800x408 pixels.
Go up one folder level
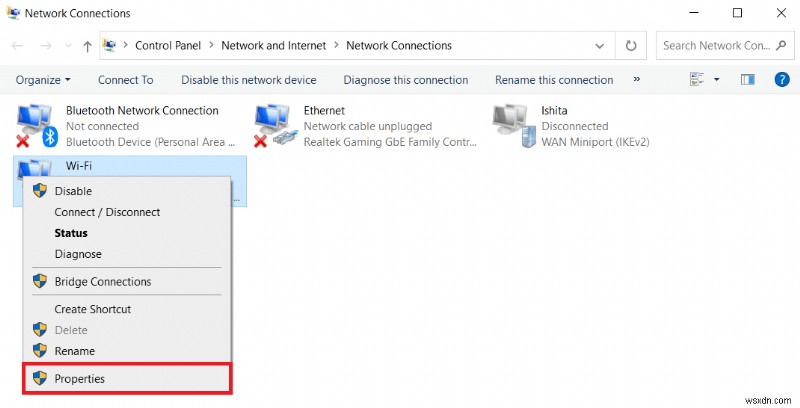(x=87, y=46)
